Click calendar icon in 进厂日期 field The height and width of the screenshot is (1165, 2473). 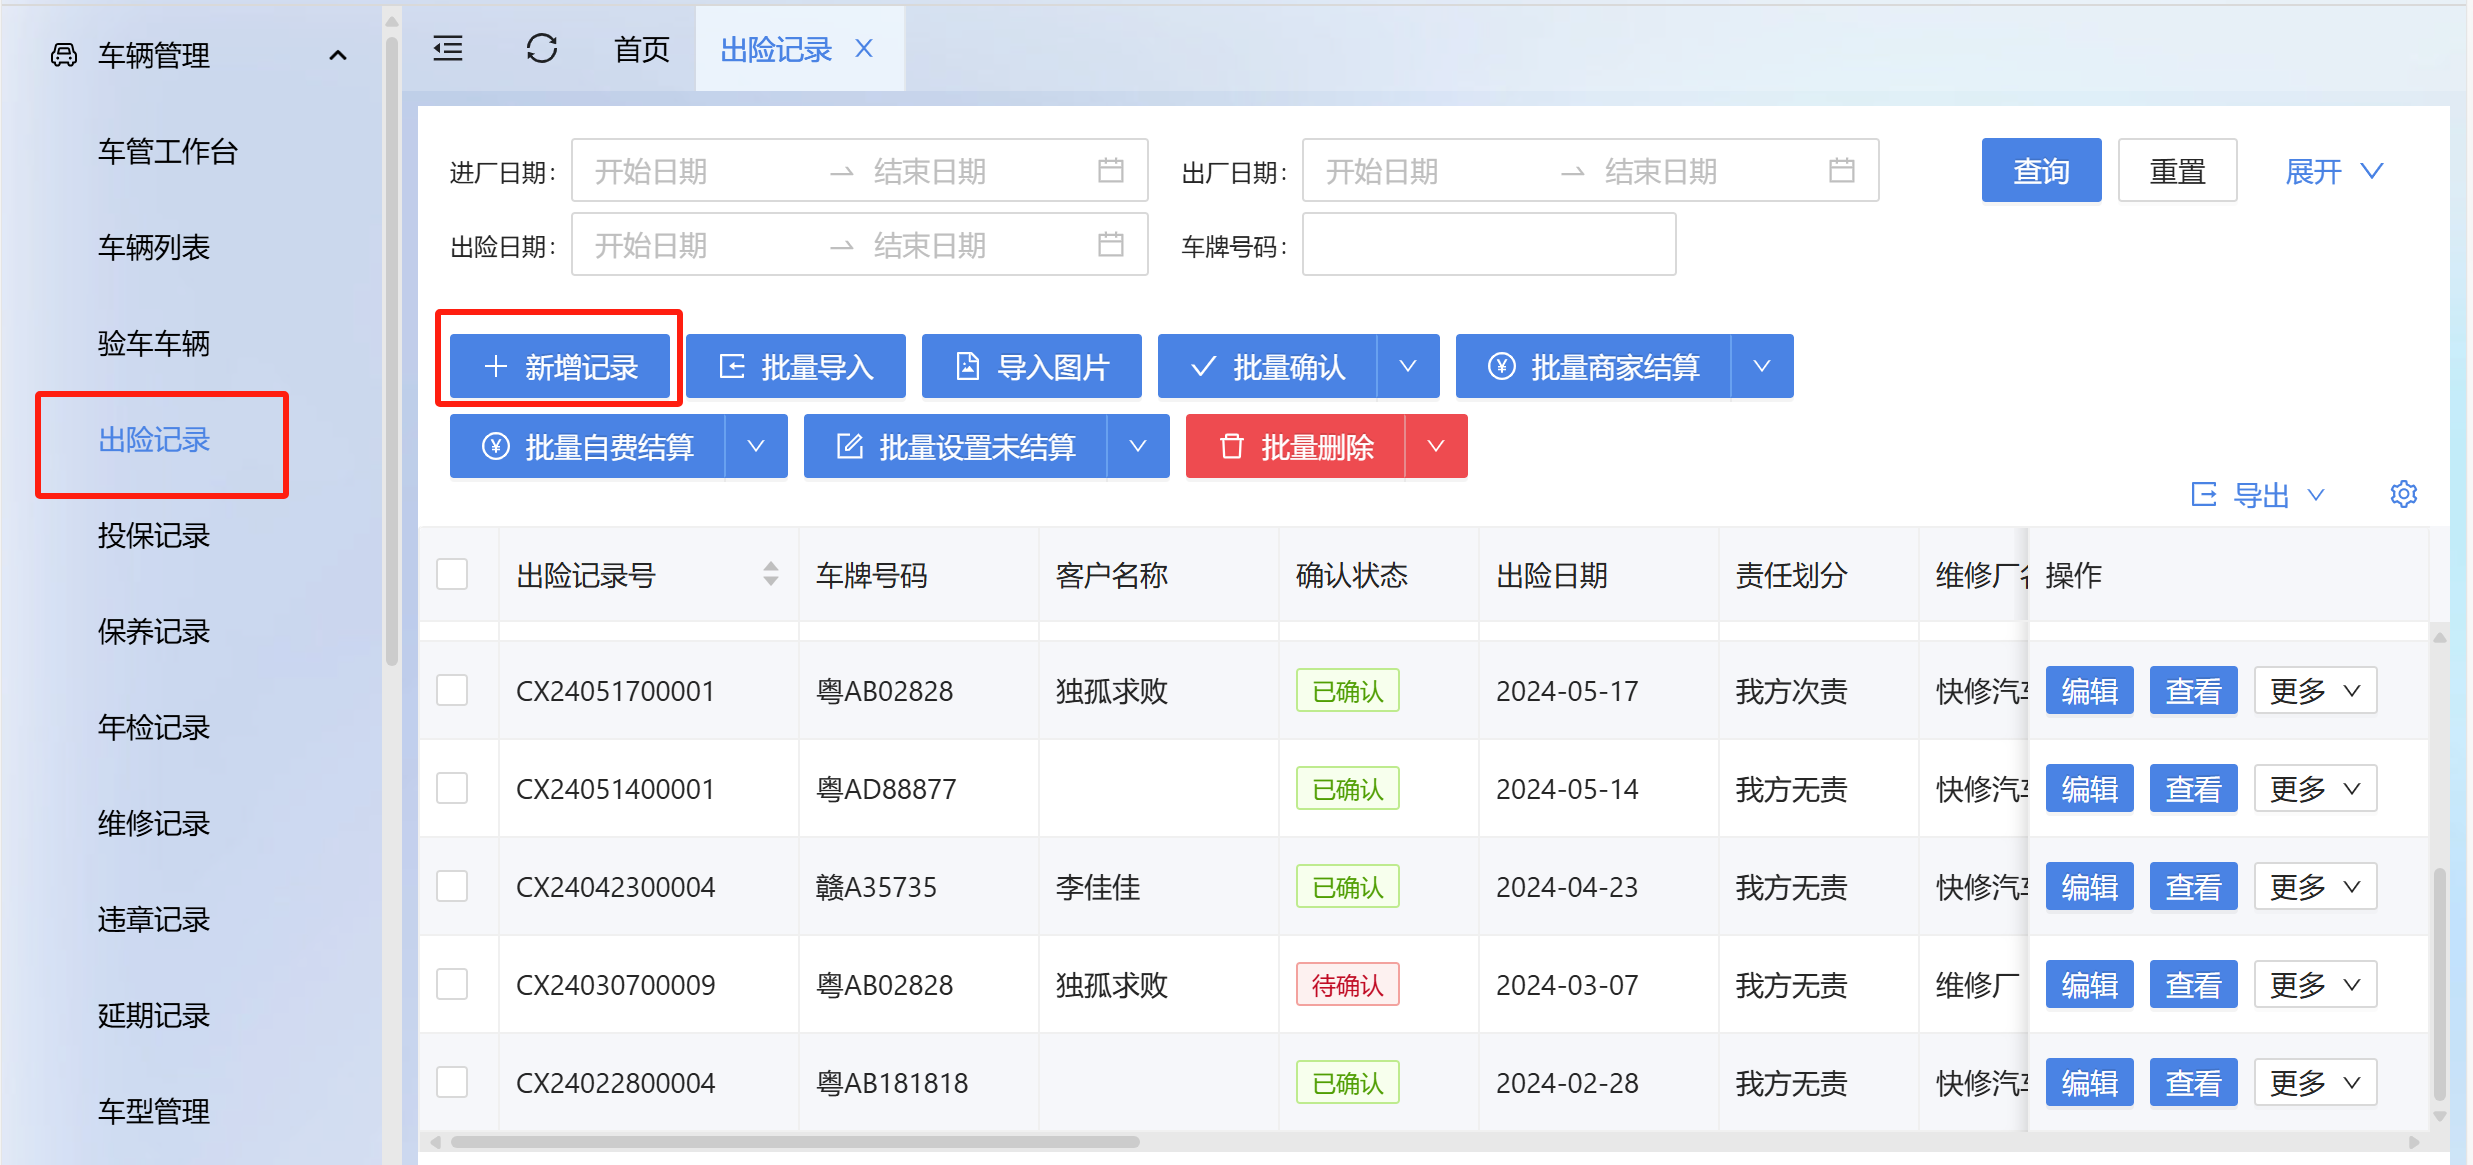(x=1110, y=171)
